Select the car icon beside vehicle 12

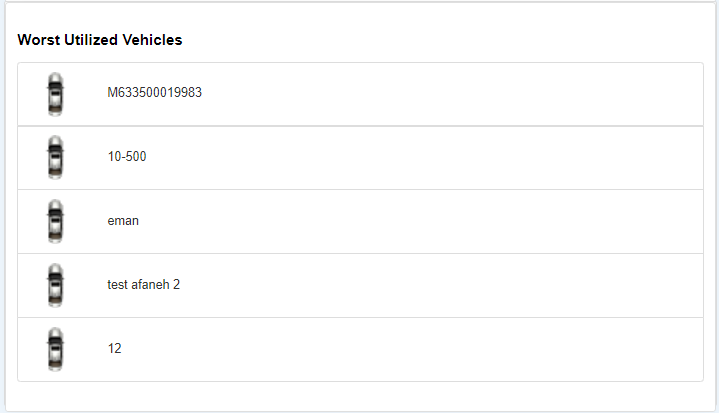56,350
